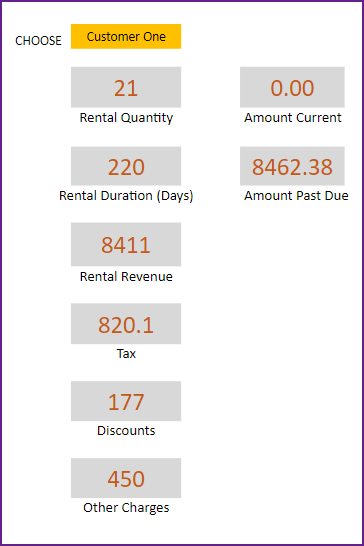Click the Amount Past Due label
The height and width of the screenshot is (546, 364).
coord(296,196)
